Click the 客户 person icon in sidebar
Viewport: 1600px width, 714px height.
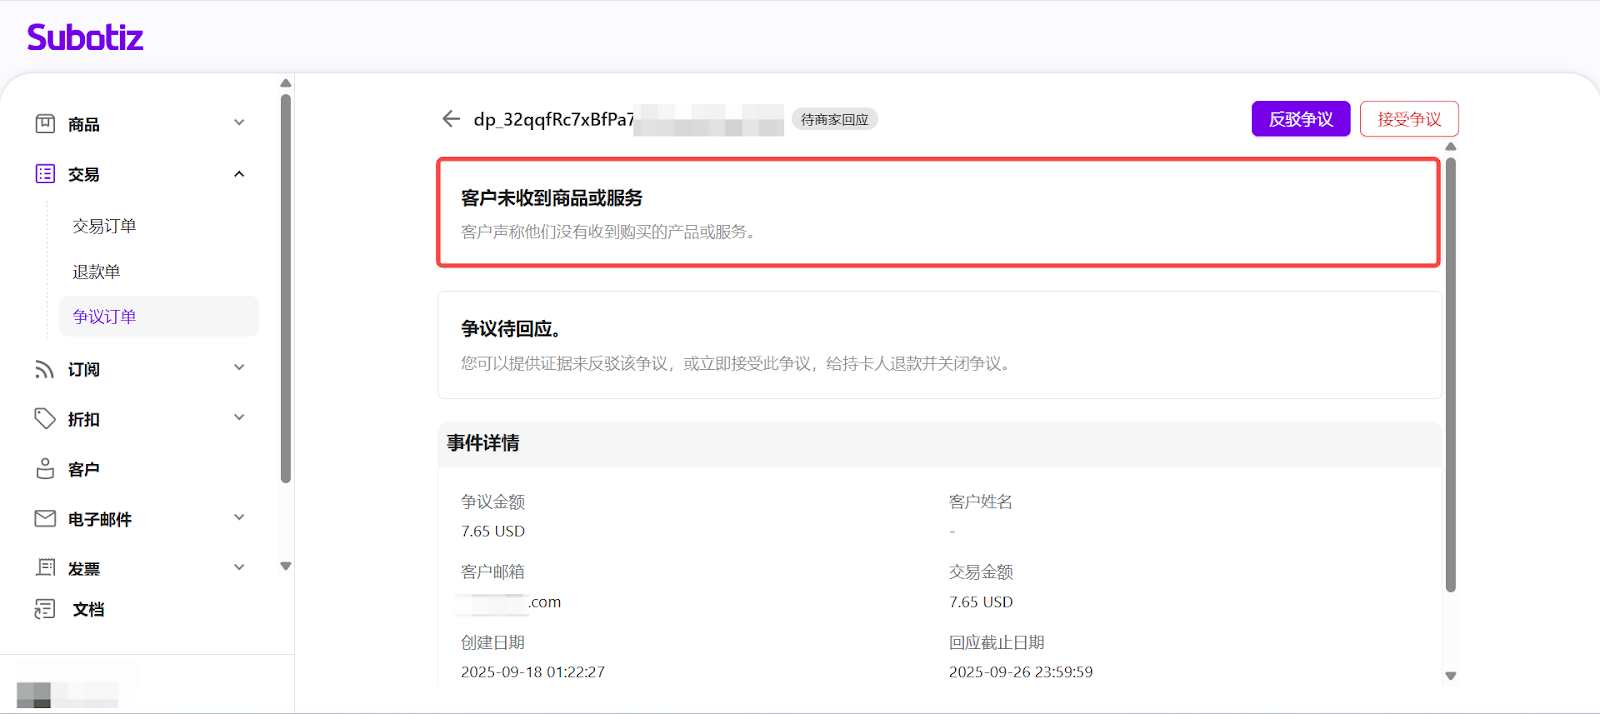point(45,469)
